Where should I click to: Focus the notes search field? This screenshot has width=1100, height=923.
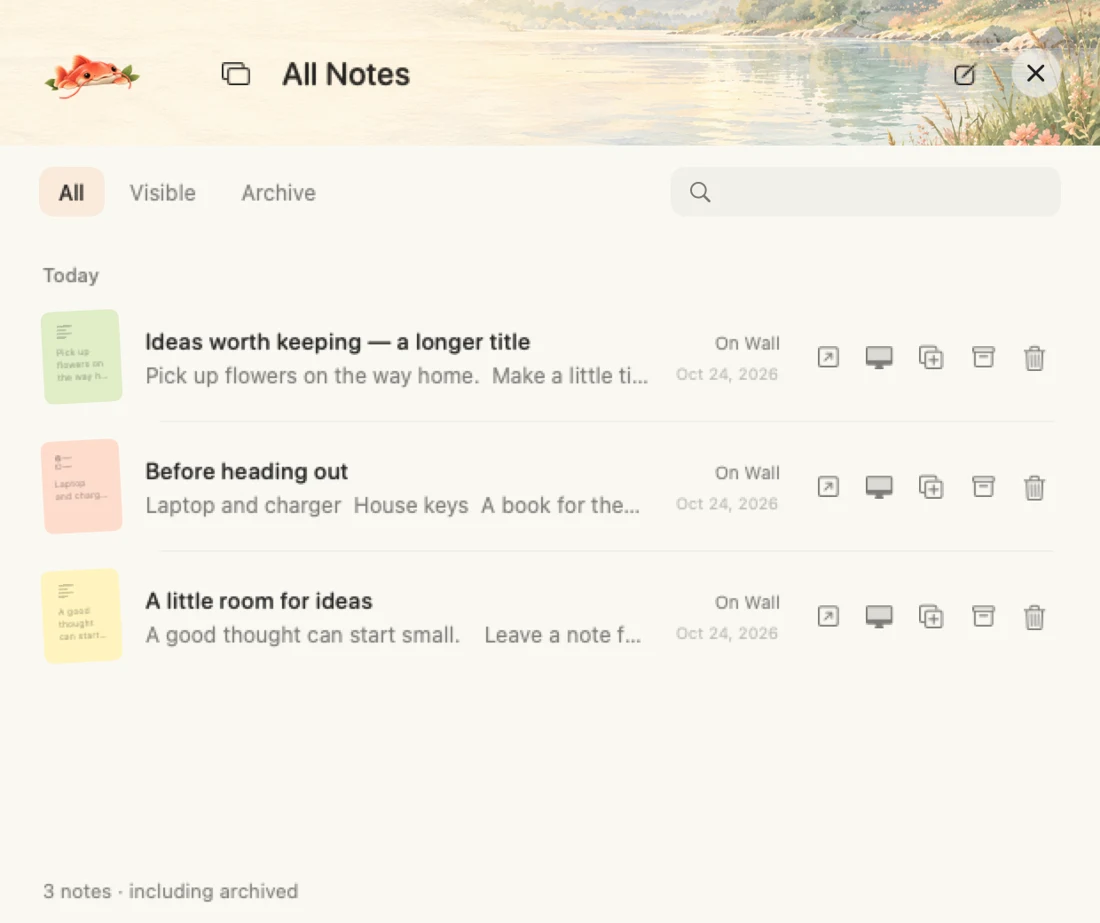[x=865, y=191]
